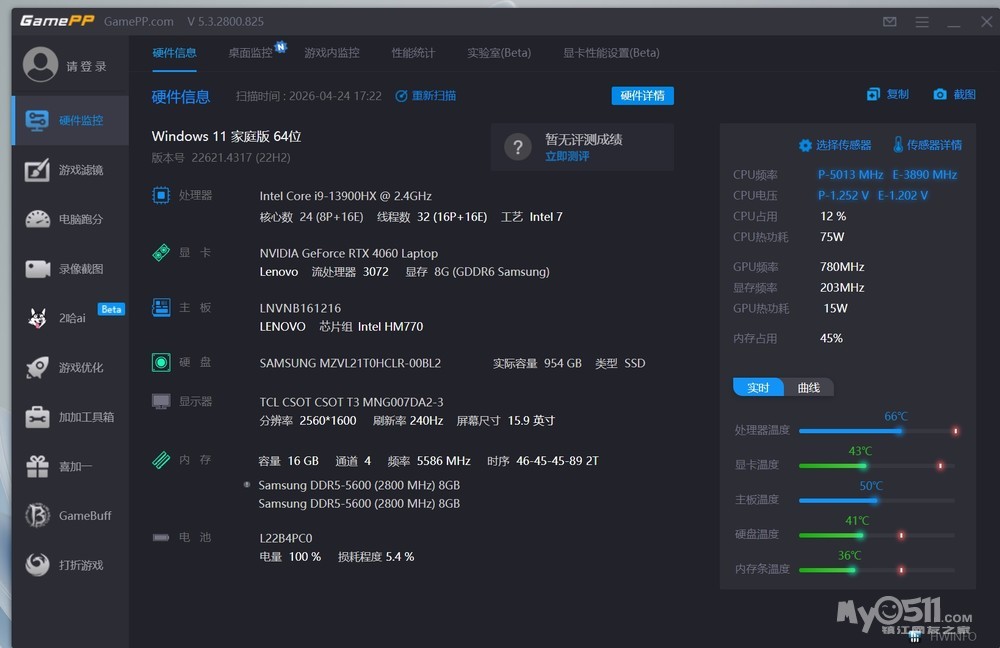The height and width of the screenshot is (648, 1000).
Task: Click the 立即测评 link
Action: 567,156
